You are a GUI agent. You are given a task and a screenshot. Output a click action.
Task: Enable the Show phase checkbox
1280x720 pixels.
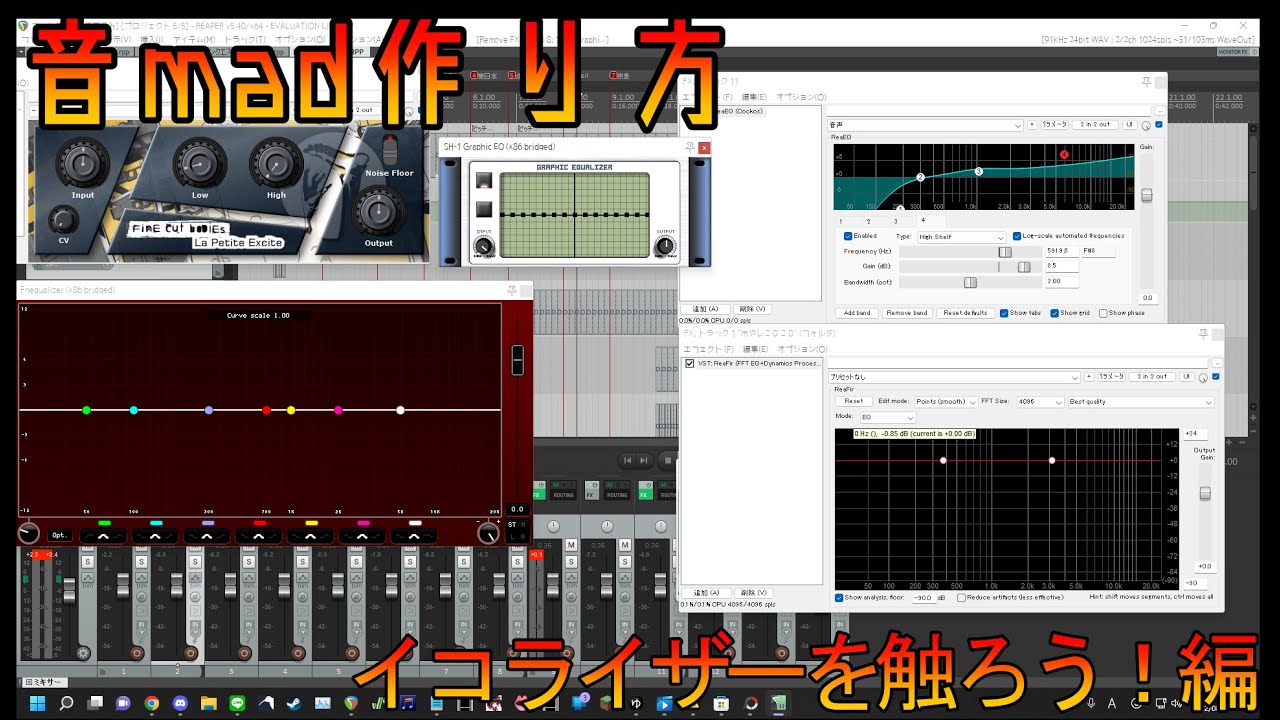point(1103,313)
